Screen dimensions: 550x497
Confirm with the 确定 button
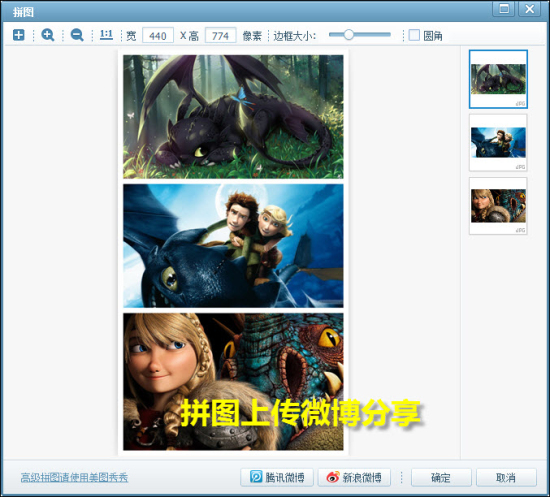point(441,477)
